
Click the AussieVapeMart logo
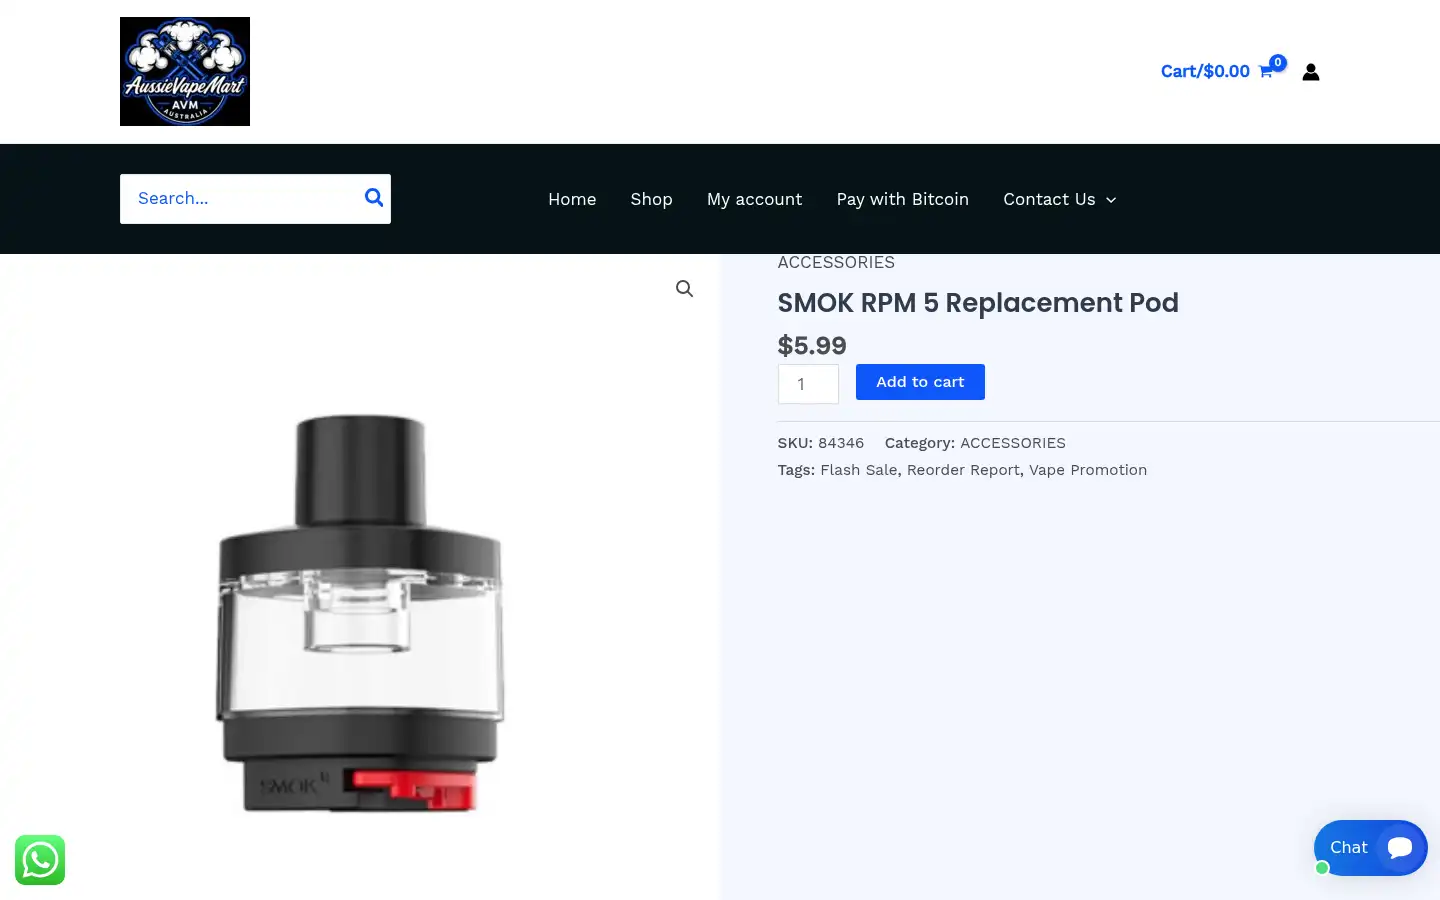pos(185,71)
